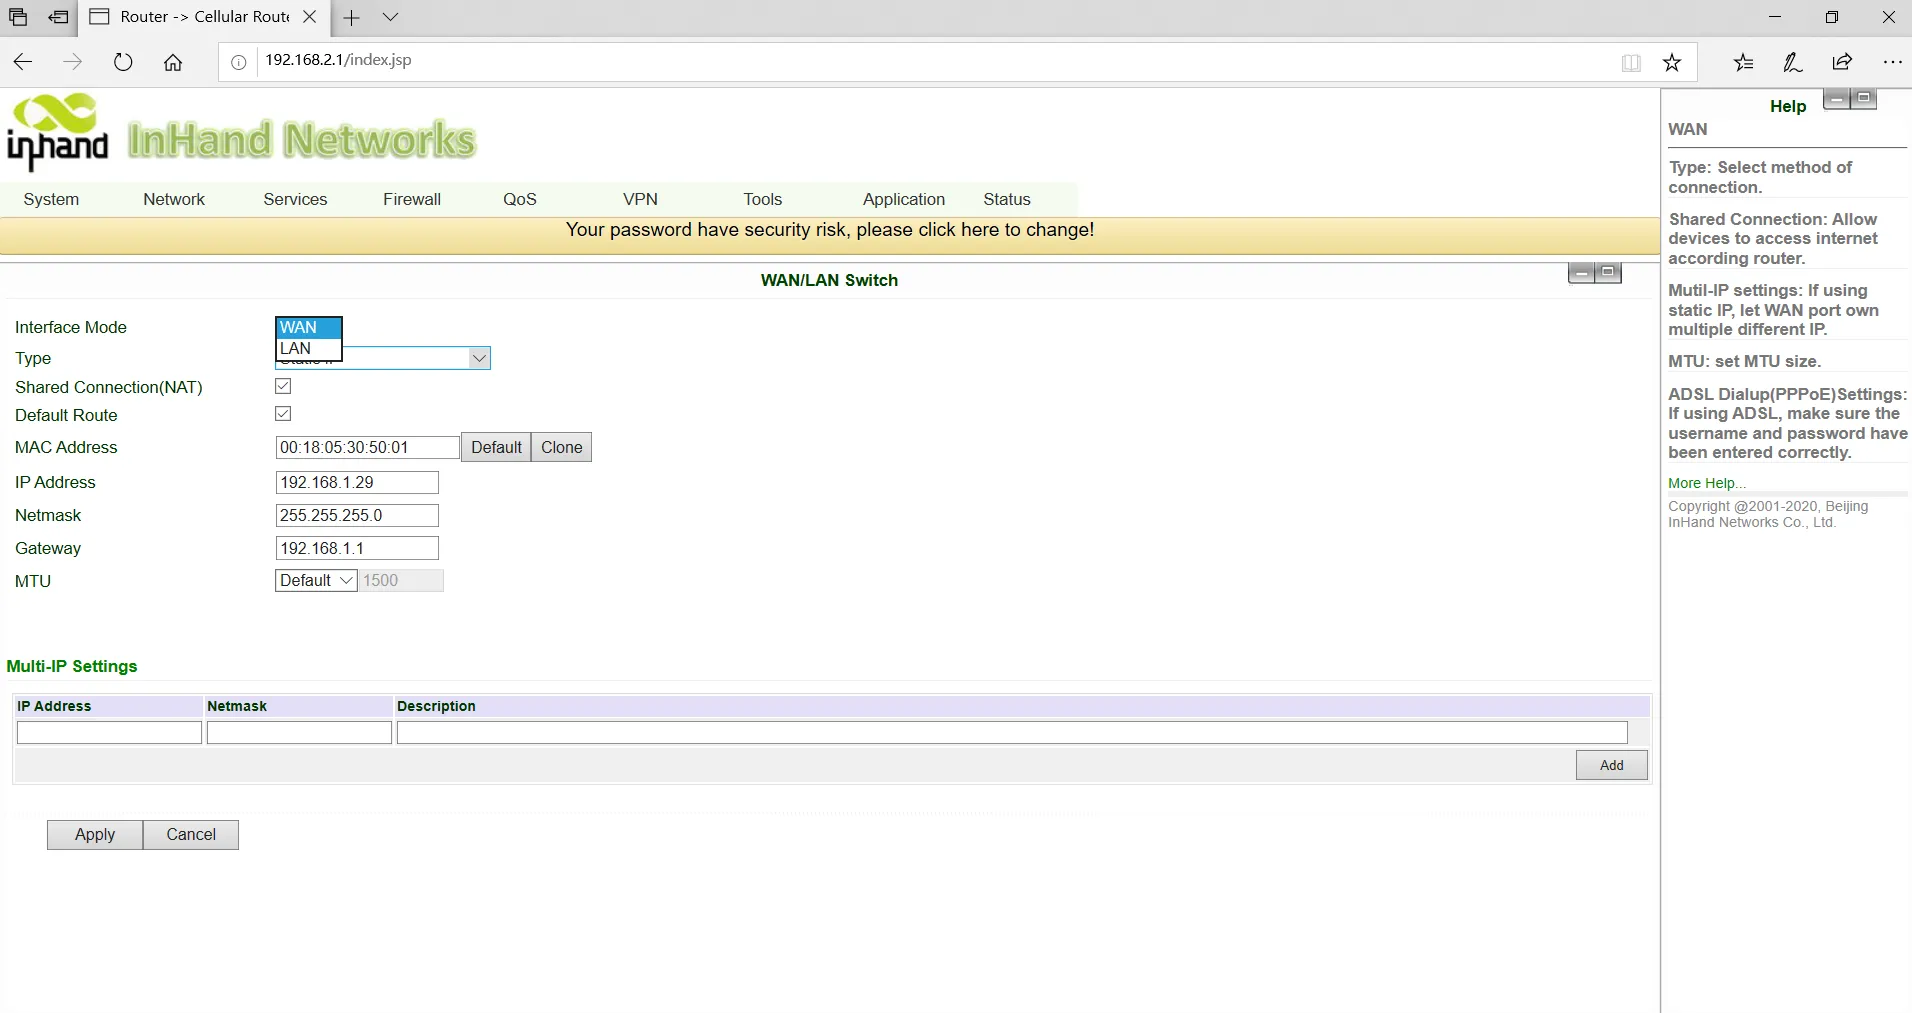The height and width of the screenshot is (1013, 1912).
Task: Reload the page with the Refresh icon
Action: tap(123, 62)
